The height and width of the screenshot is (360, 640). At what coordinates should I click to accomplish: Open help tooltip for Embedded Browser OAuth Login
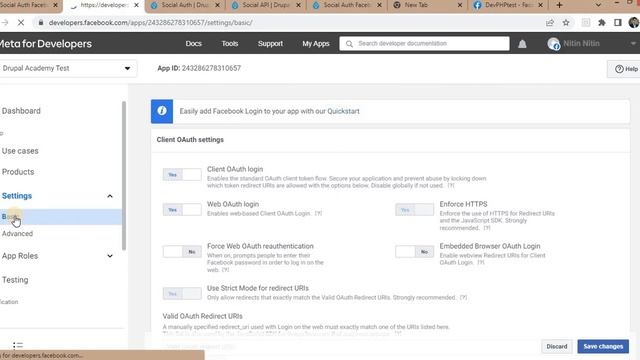point(481,262)
